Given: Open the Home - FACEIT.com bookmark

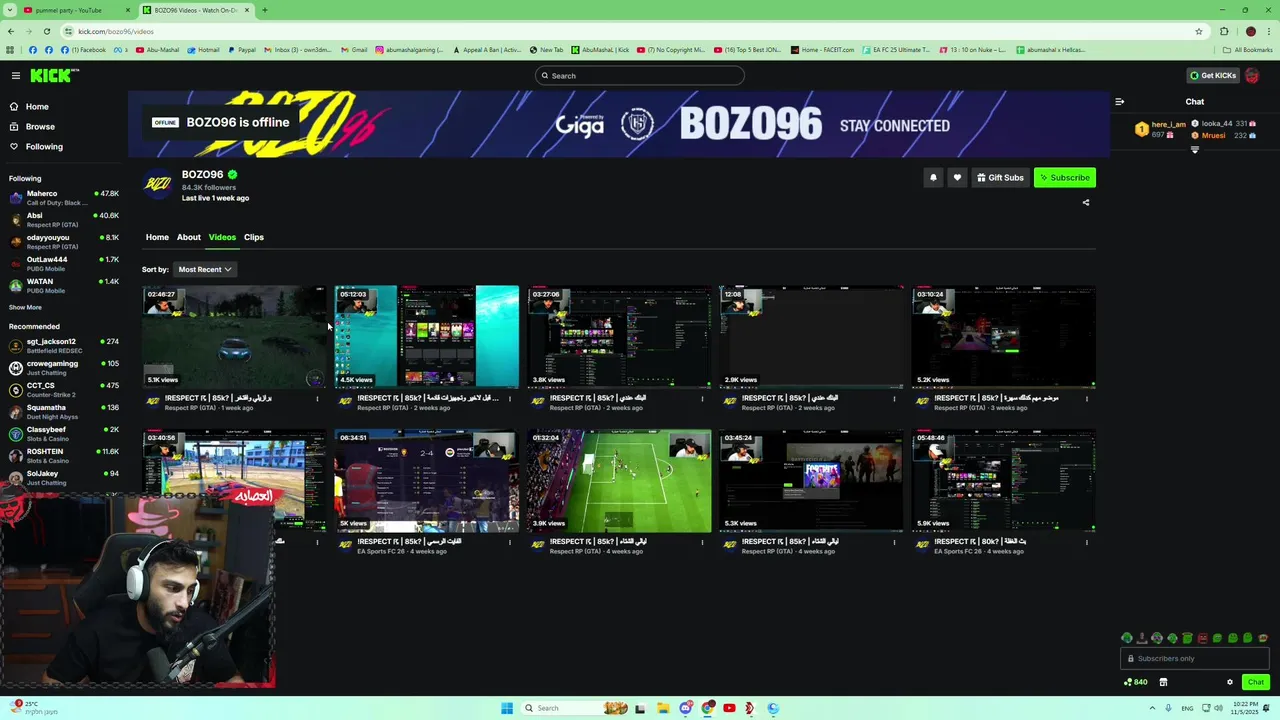Looking at the screenshot, I should 822,49.
